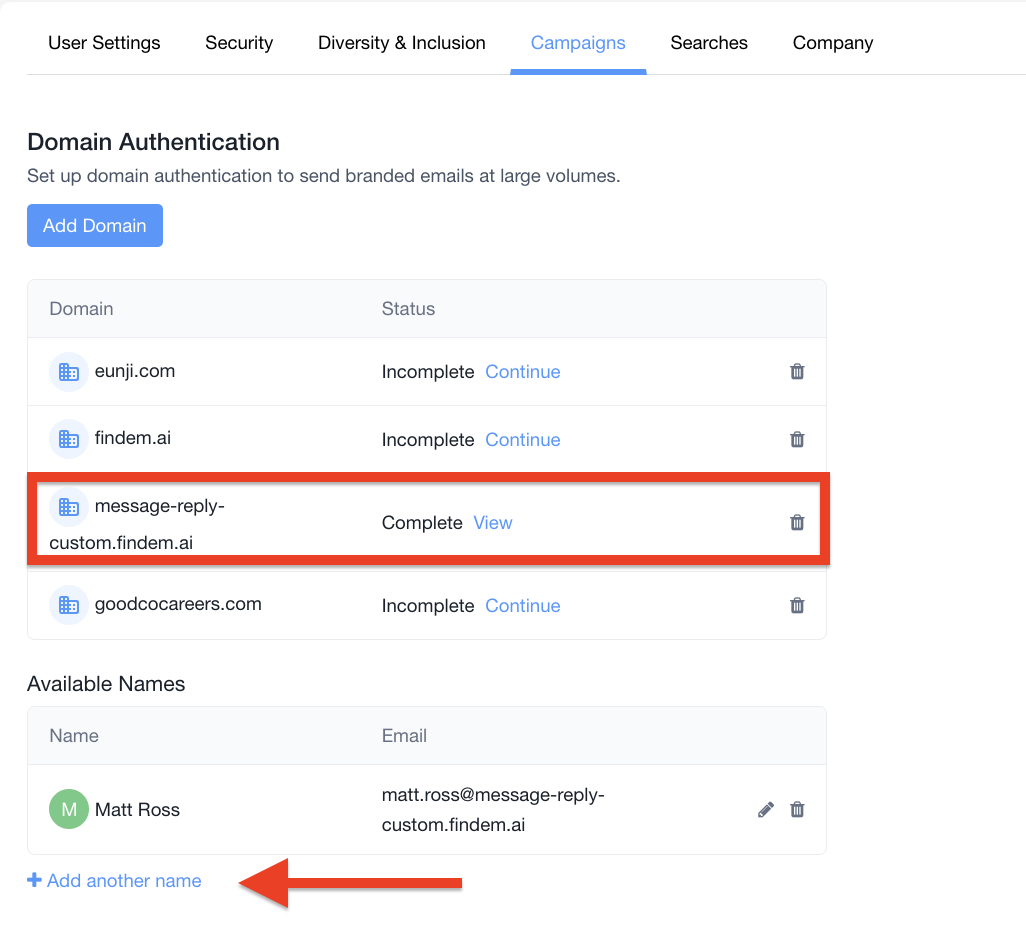The width and height of the screenshot is (1026, 950).
Task: Click the building icon beside eunji.com
Action: pyautogui.click(x=69, y=372)
